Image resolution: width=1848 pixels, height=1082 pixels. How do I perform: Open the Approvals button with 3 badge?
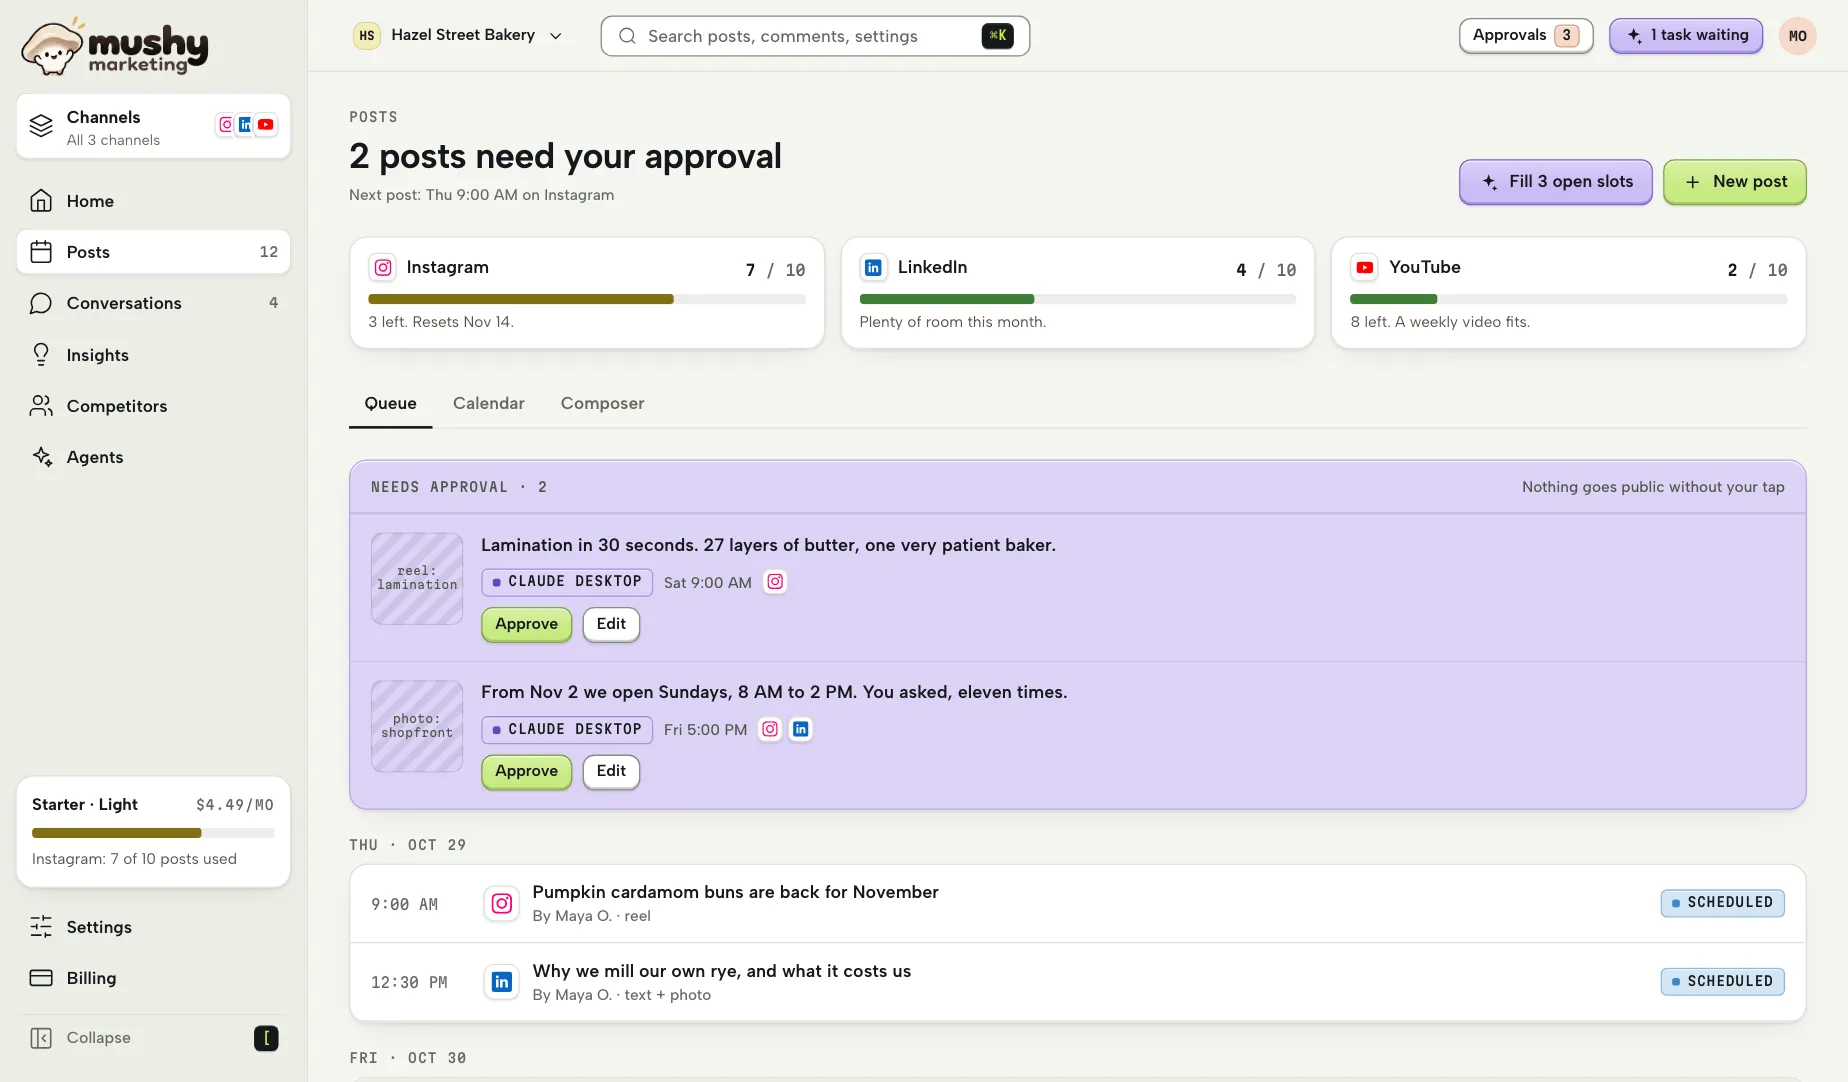(x=1525, y=36)
